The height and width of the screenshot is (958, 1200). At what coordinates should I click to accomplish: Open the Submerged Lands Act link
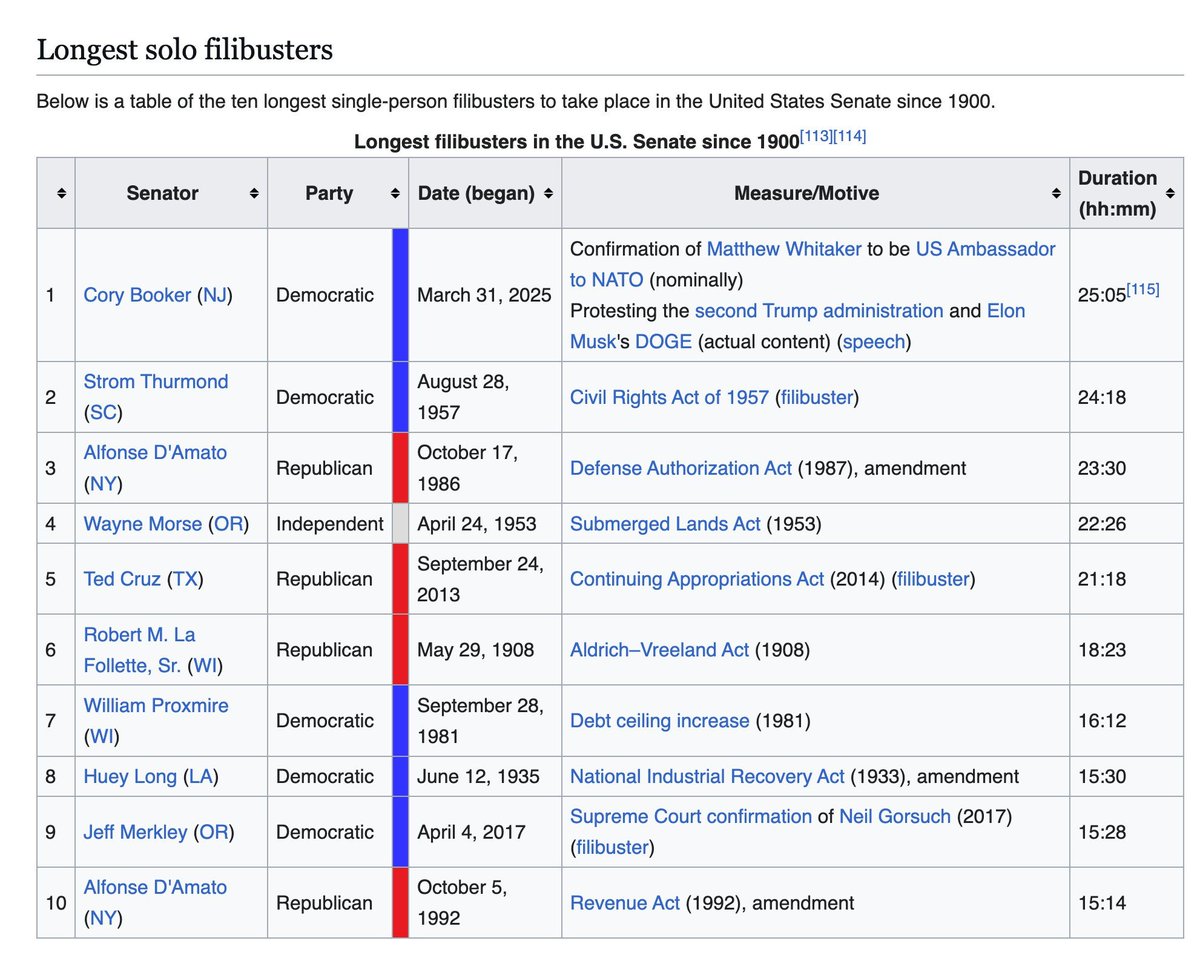coord(665,524)
